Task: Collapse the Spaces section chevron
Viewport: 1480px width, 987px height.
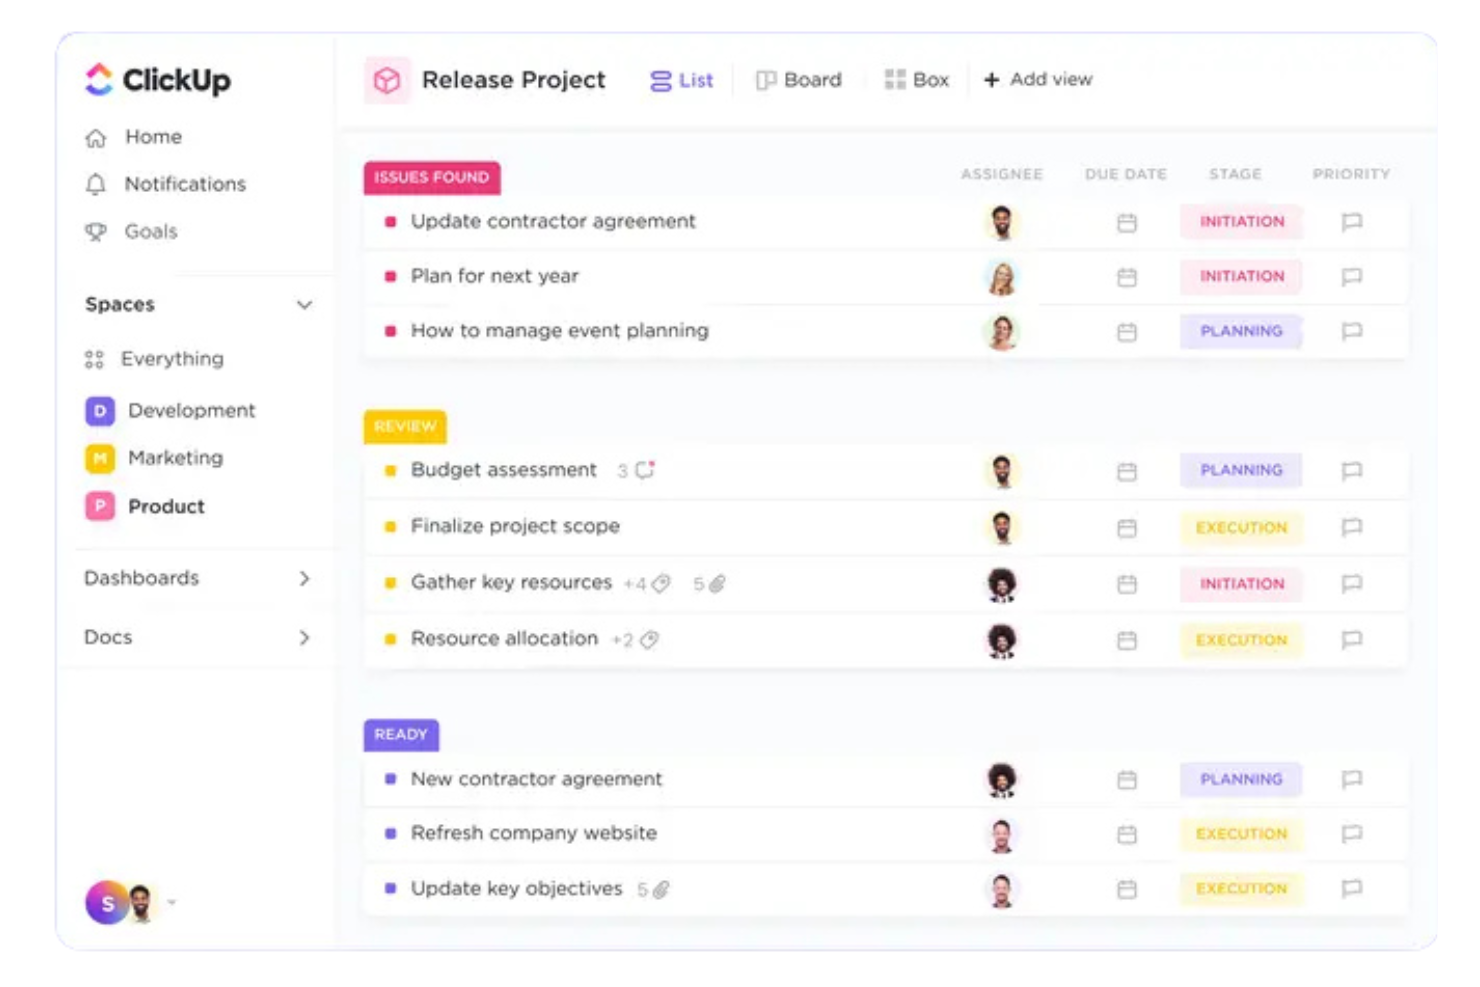Action: point(304,305)
